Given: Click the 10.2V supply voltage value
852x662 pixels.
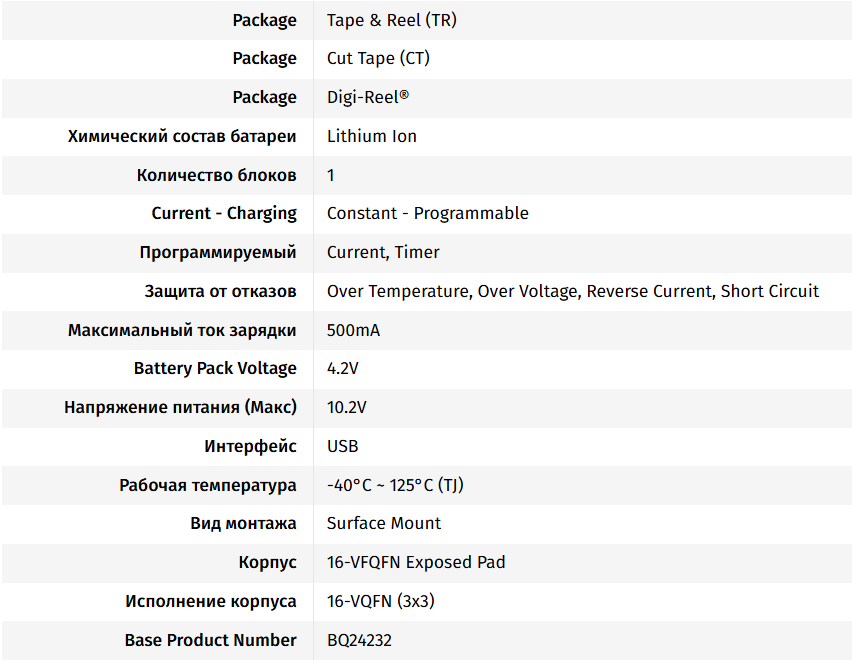Looking at the screenshot, I should tap(346, 407).
